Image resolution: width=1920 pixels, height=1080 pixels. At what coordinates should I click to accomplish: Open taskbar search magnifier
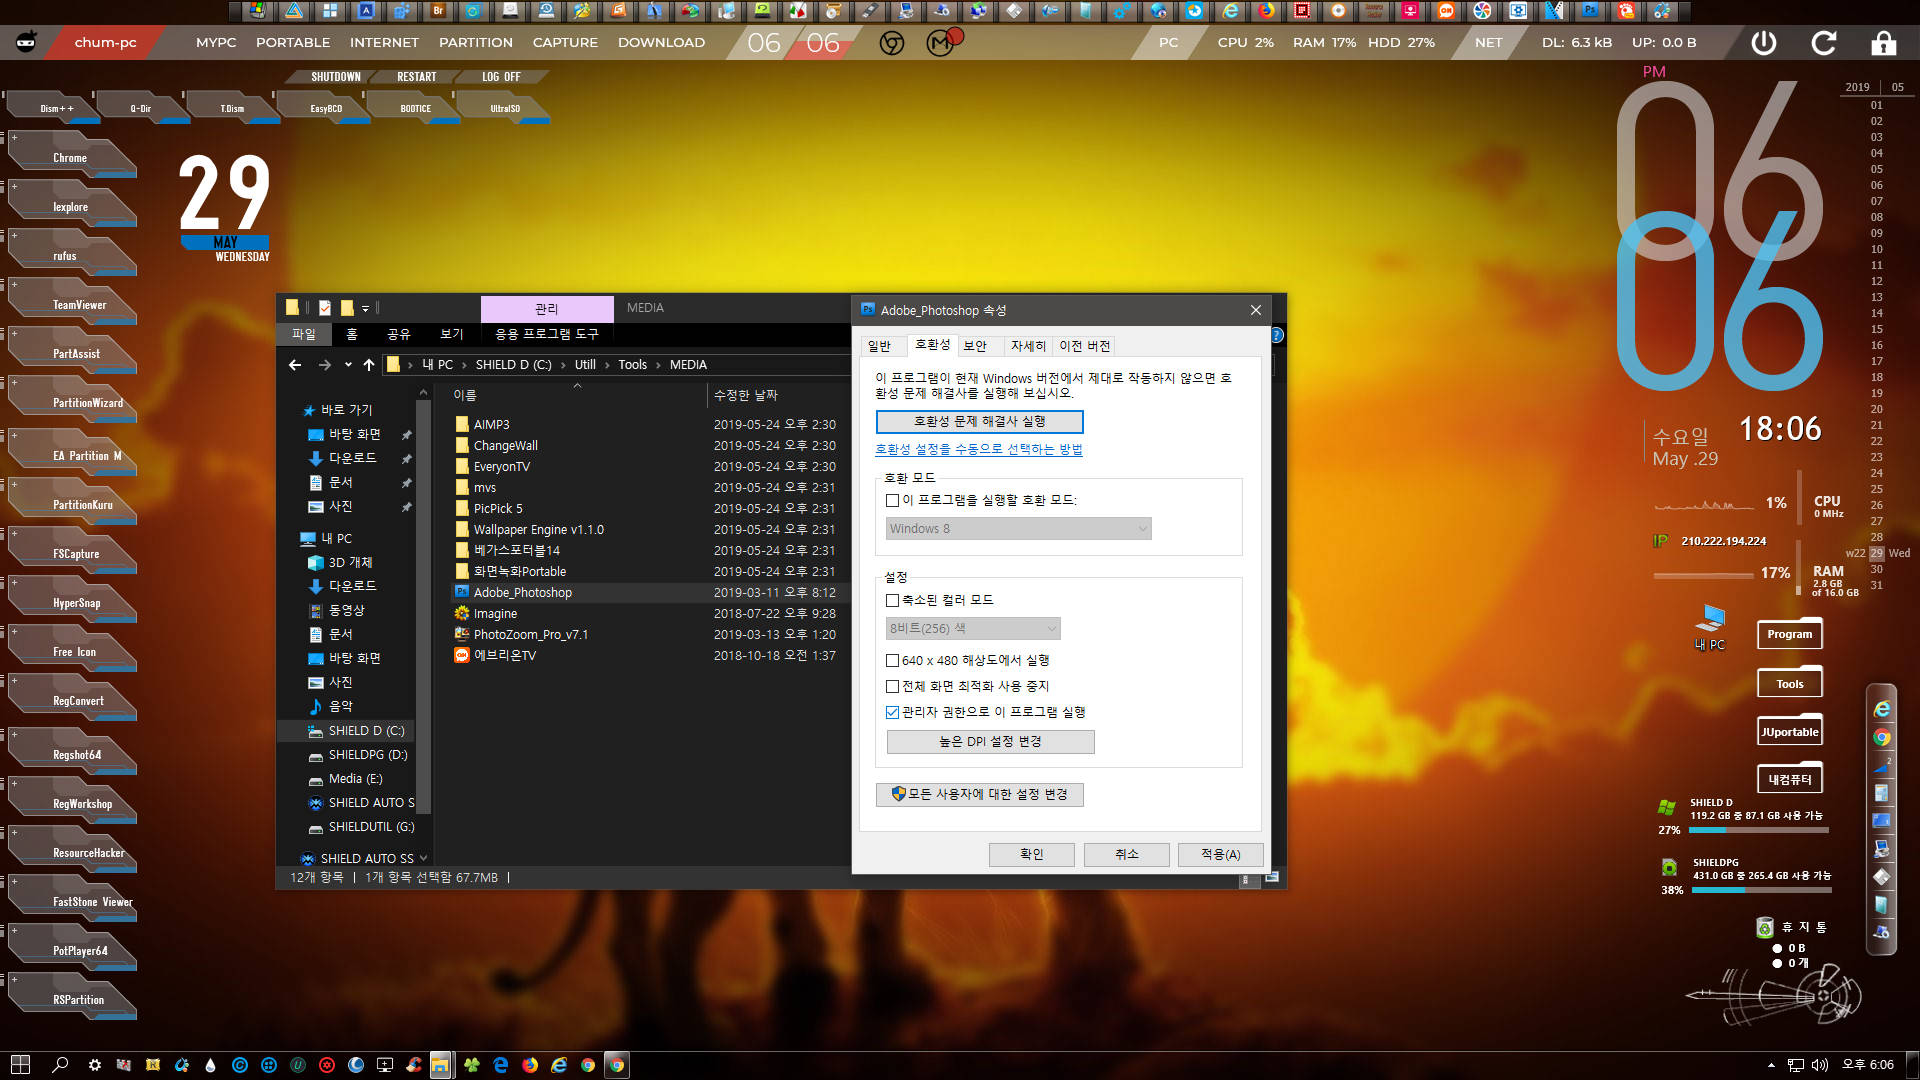click(60, 1065)
